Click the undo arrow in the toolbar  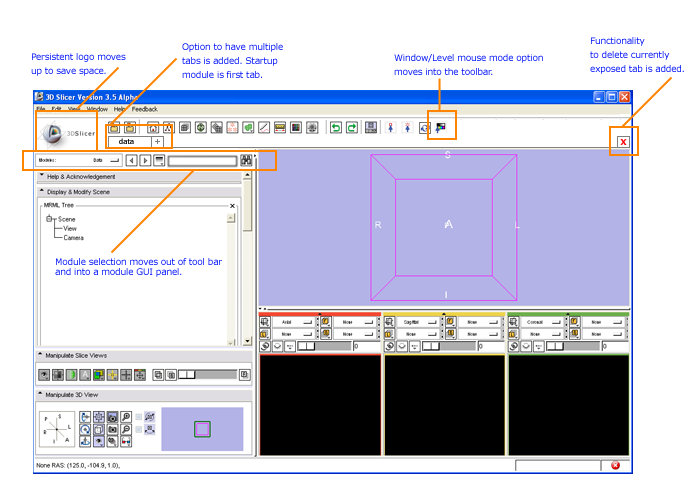(336, 128)
